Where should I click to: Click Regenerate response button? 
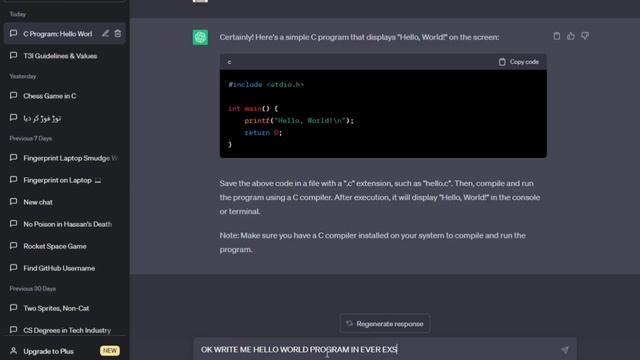coord(384,324)
